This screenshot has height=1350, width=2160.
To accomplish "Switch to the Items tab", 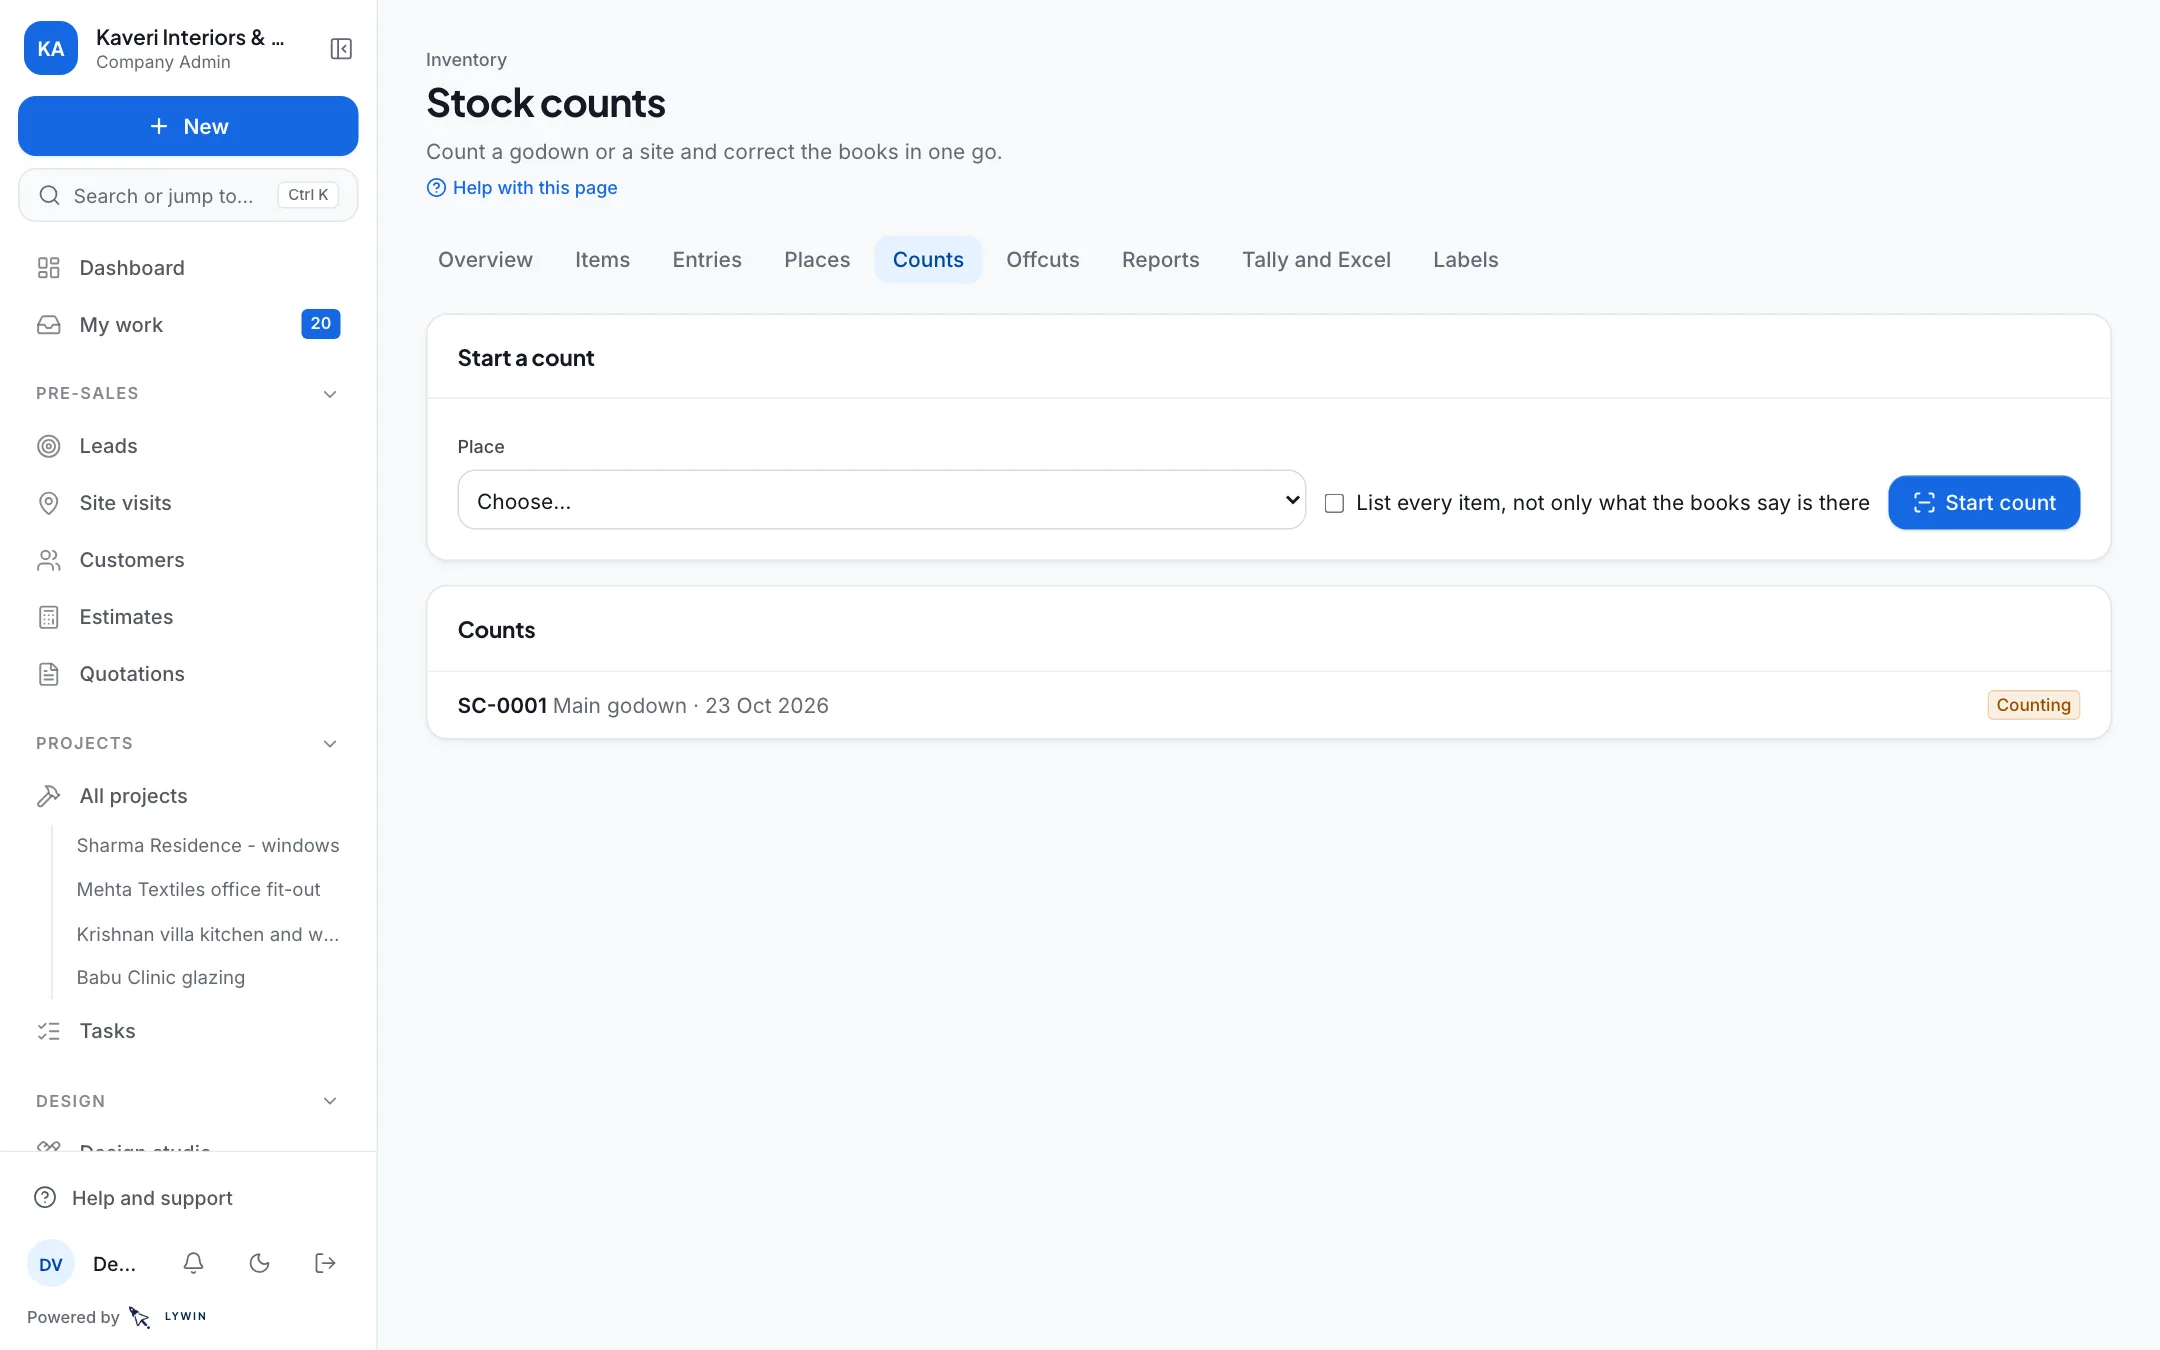I will click(x=602, y=260).
